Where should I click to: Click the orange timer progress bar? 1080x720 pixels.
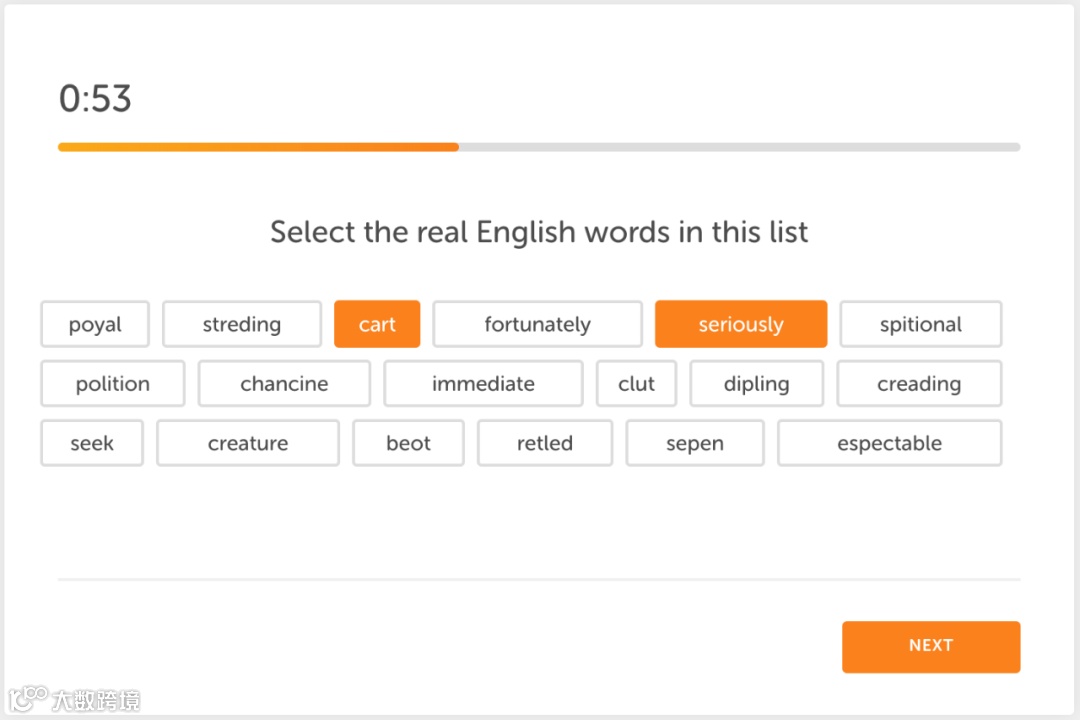[x=258, y=147]
